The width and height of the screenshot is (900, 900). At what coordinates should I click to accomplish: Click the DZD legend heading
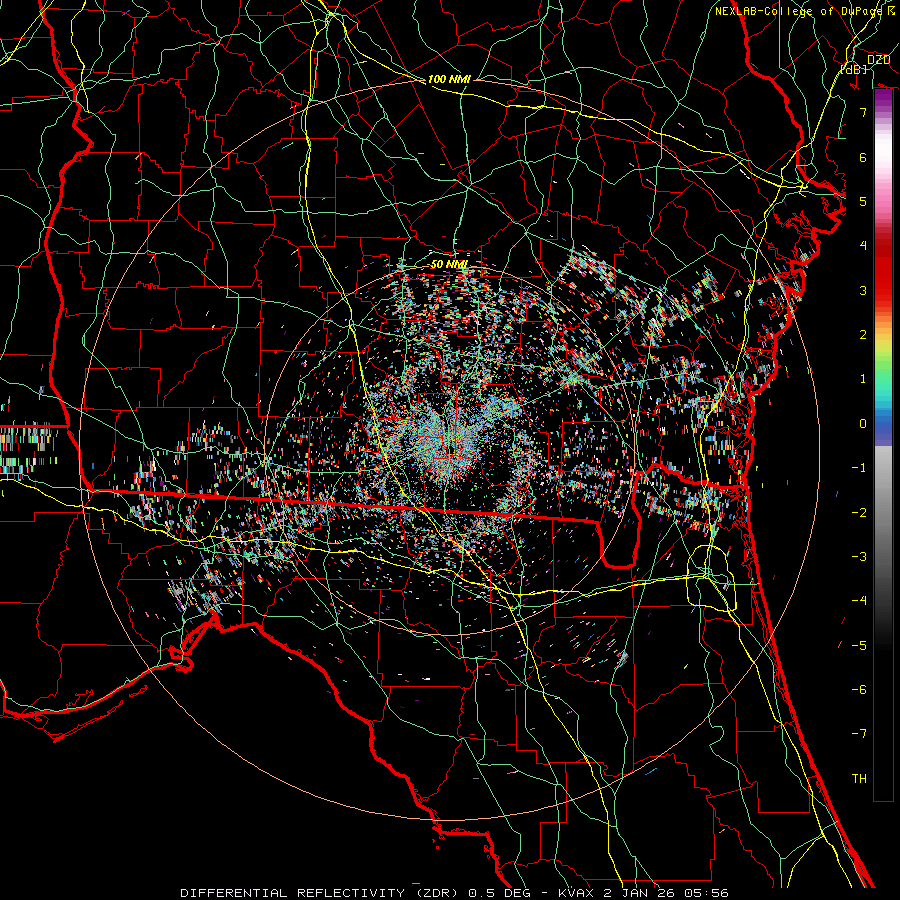(x=878, y=60)
